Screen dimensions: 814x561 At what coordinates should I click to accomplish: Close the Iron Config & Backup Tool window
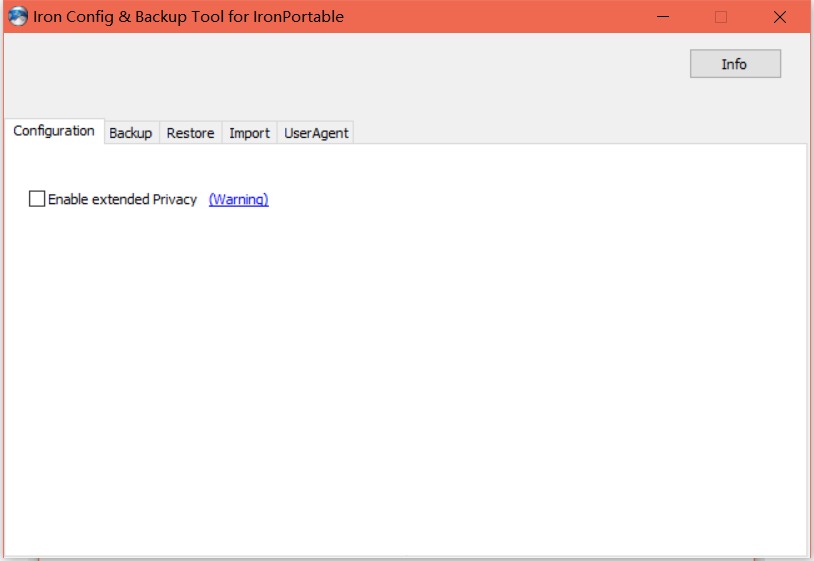pyautogui.click(x=780, y=17)
